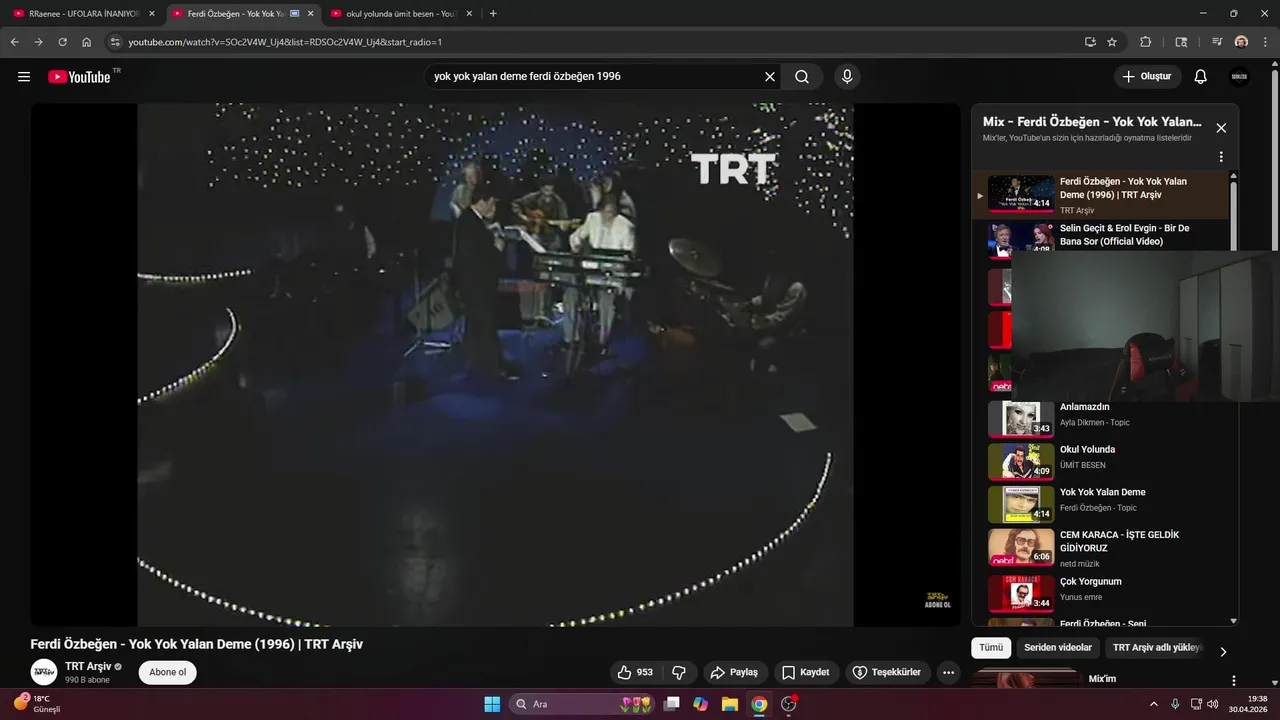Play CEM KARACA - İŞTE GELDİK GİDİYORUZ
This screenshot has width=1280, height=720.
tap(1100, 547)
